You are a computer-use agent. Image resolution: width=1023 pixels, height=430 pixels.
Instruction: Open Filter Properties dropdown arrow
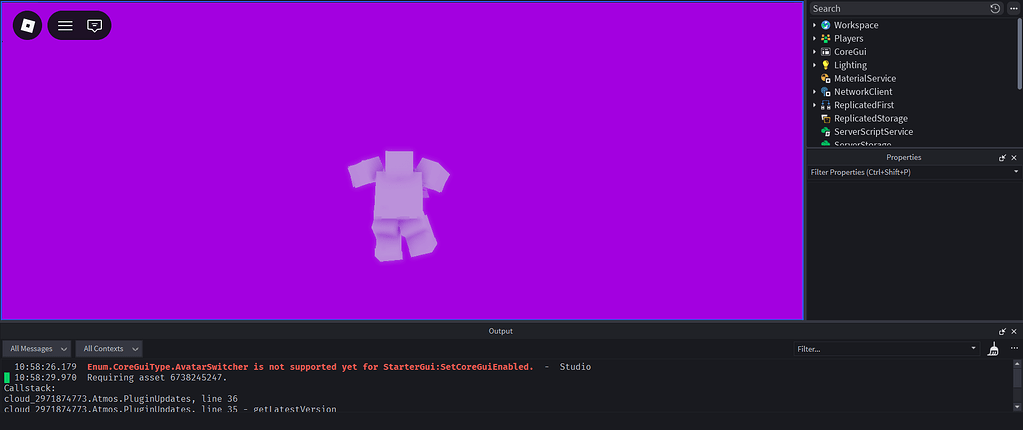[1016, 172]
